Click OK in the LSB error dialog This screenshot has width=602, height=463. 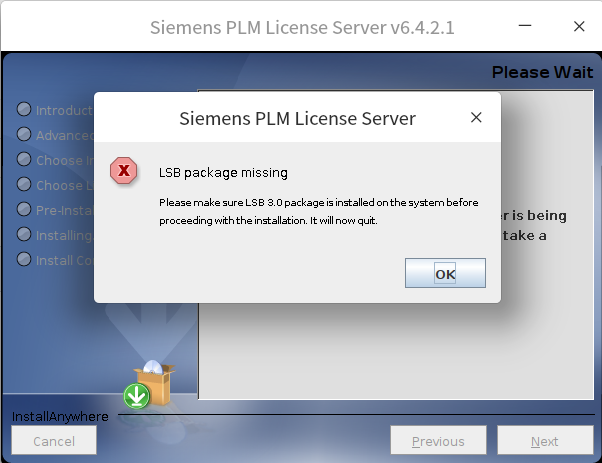445,273
